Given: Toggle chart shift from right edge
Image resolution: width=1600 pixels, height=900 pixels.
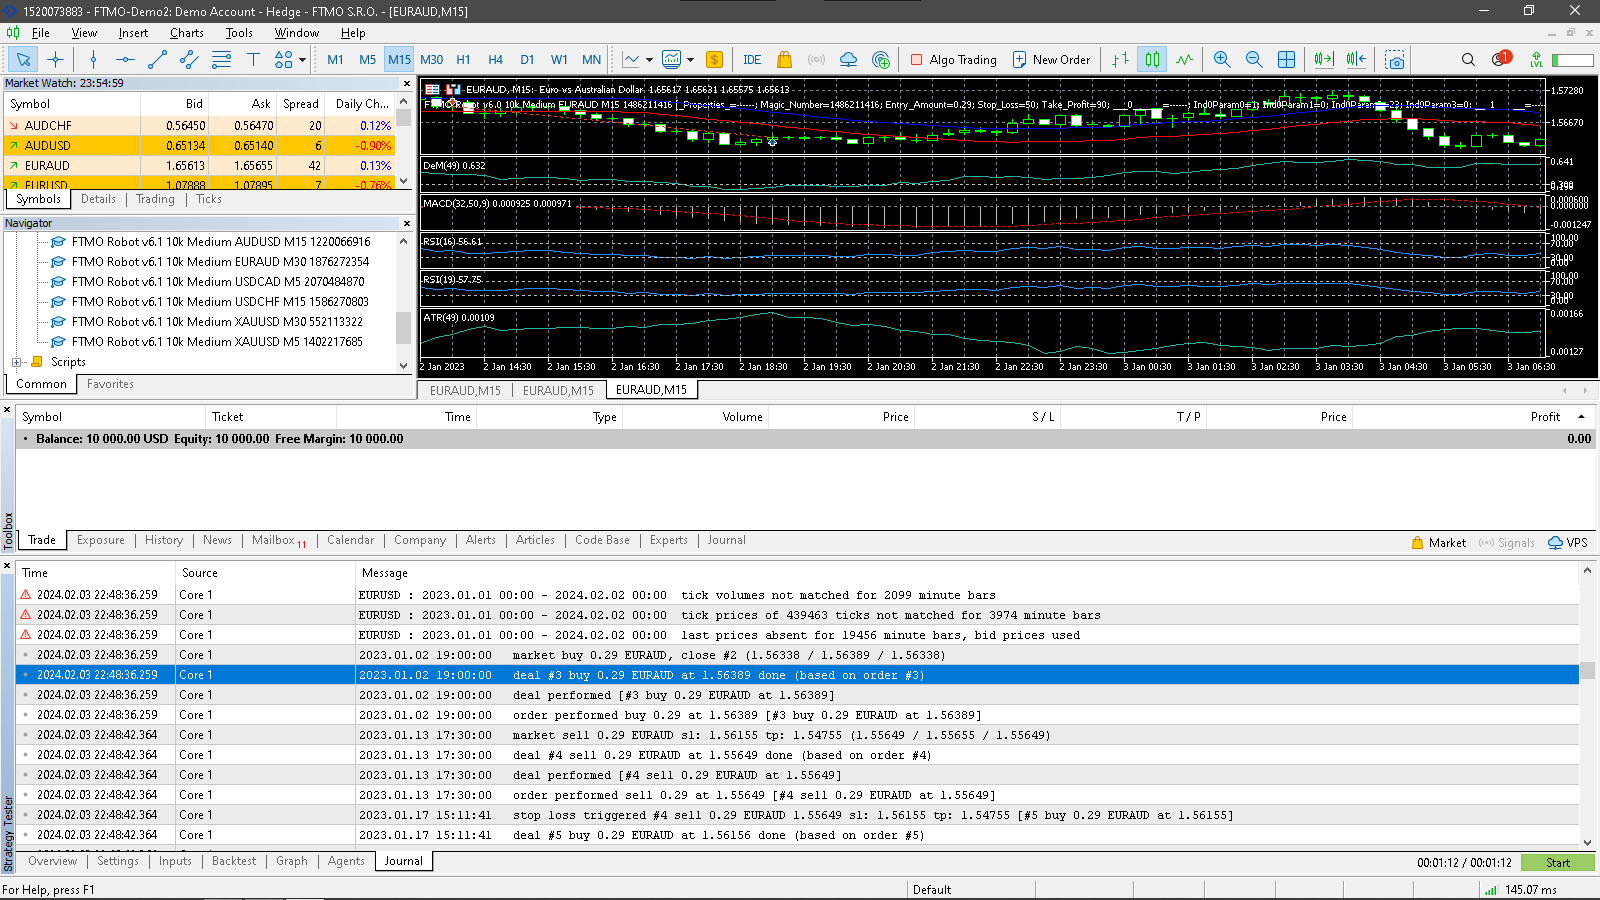Looking at the screenshot, I should (x=1356, y=59).
